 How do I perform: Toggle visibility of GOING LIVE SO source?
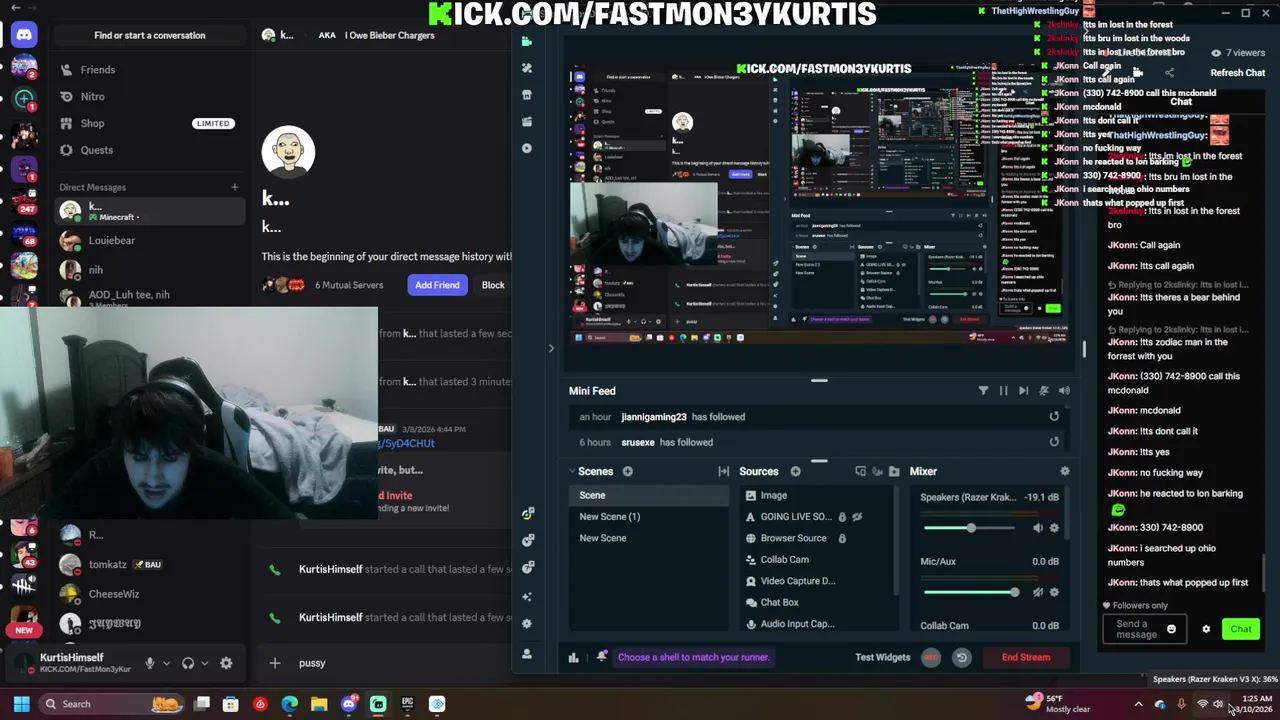tap(857, 517)
